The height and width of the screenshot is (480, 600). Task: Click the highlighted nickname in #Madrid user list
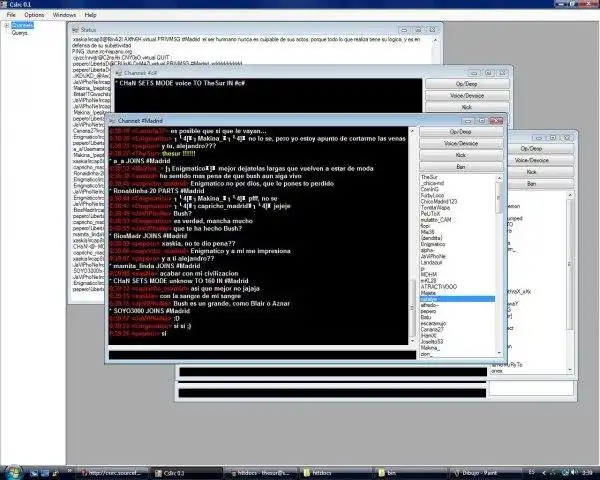(x=457, y=299)
